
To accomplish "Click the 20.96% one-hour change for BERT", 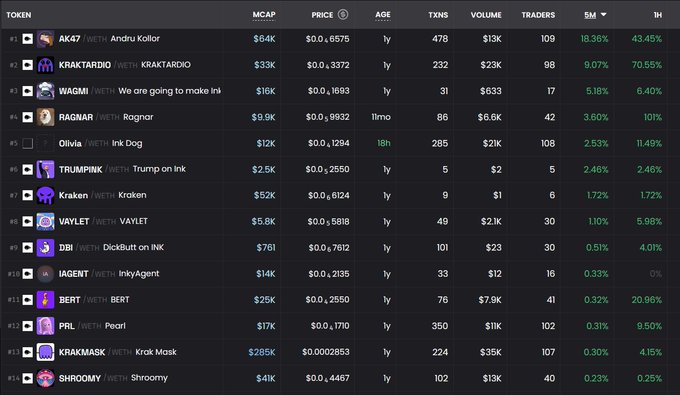I will [647, 300].
